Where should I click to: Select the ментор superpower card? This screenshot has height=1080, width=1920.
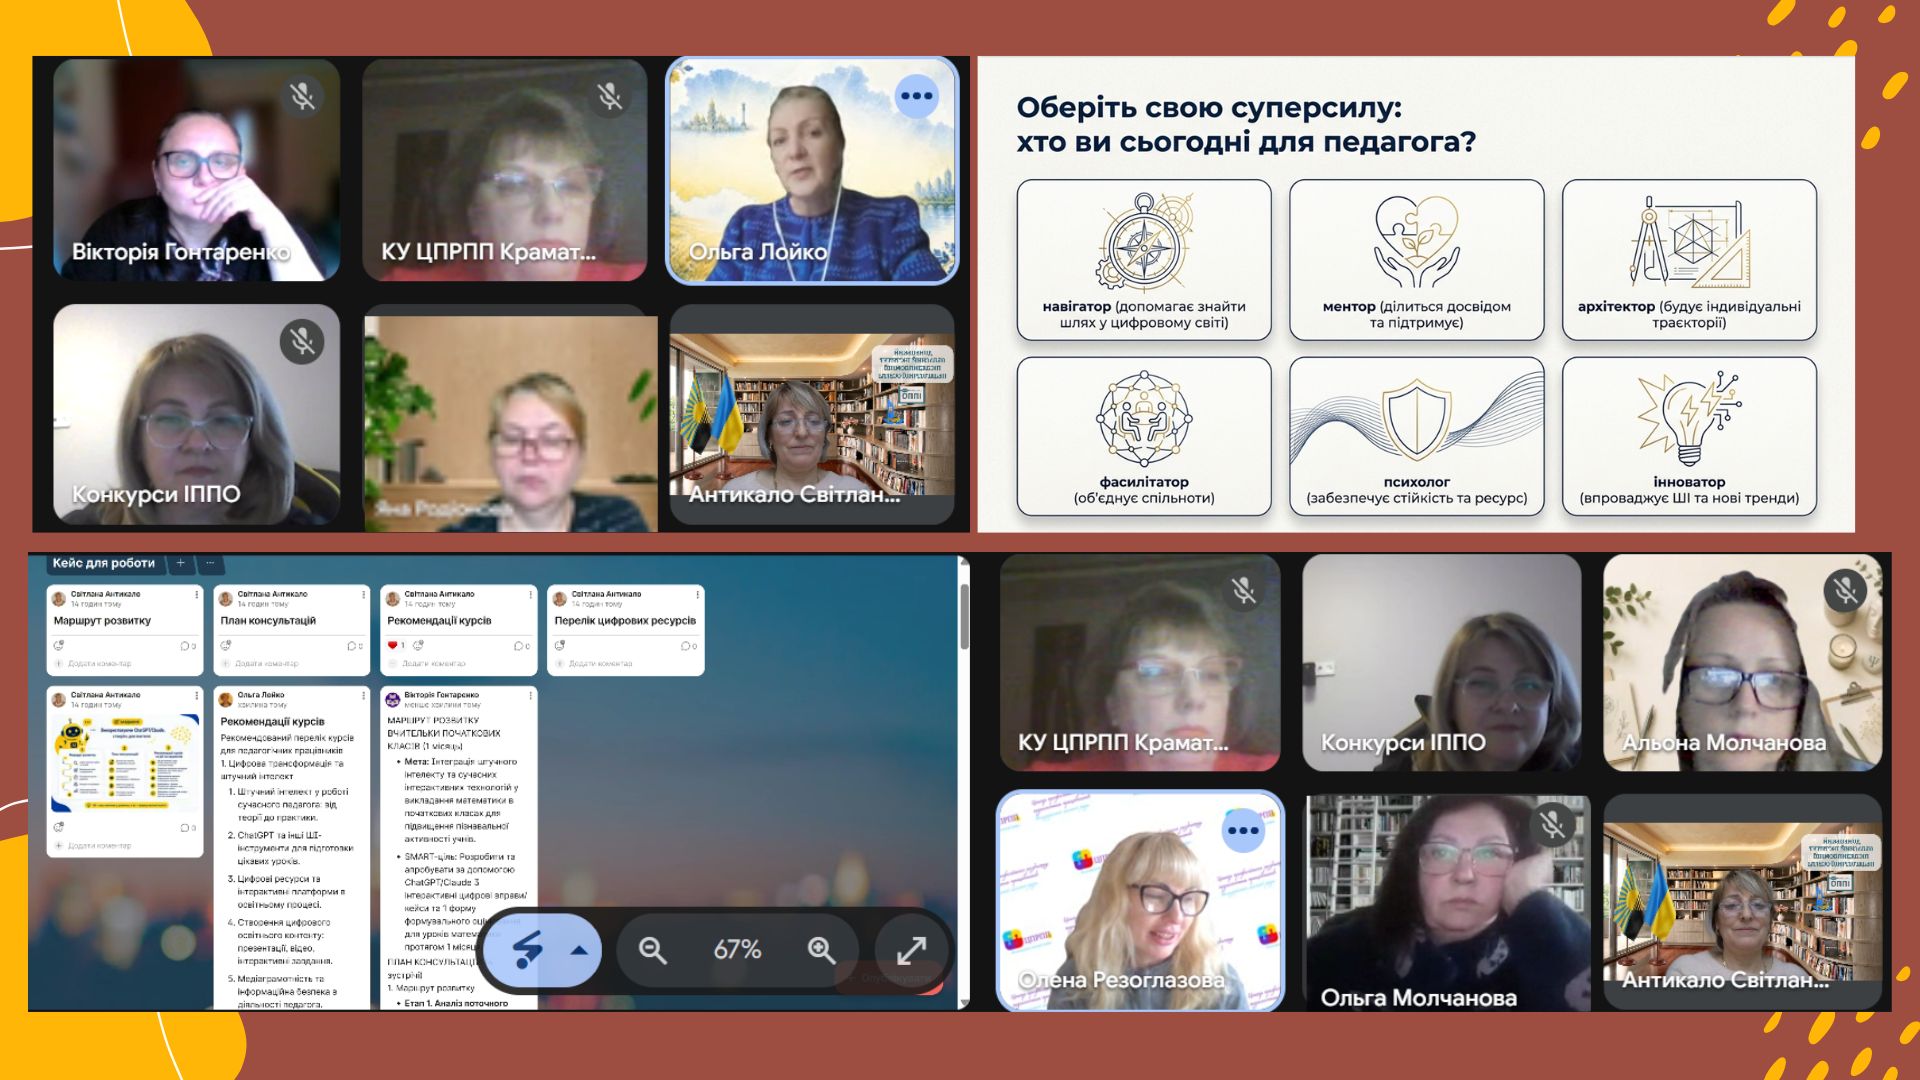1417,260
